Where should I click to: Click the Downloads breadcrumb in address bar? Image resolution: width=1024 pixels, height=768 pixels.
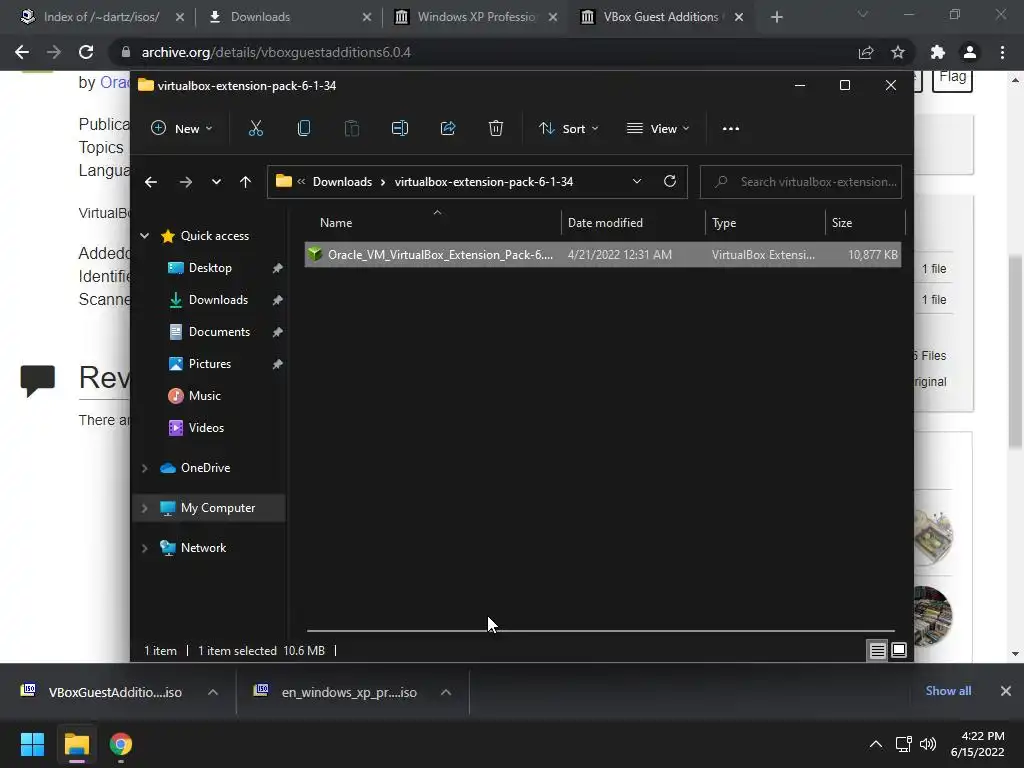pyautogui.click(x=342, y=182)
